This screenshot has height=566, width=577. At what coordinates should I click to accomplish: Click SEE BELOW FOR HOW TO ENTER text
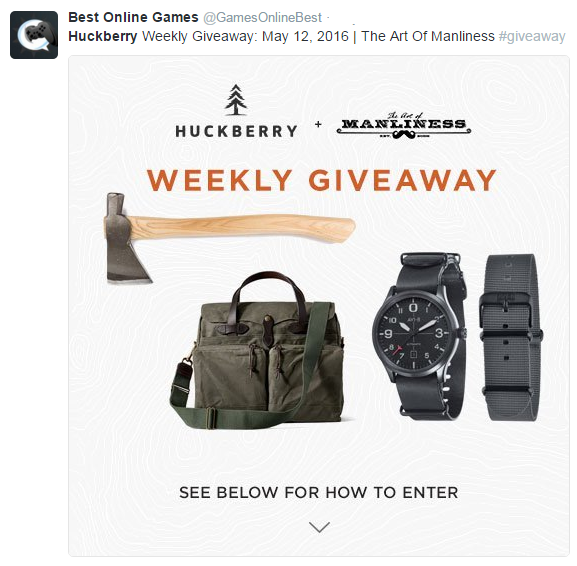[319, 492]
